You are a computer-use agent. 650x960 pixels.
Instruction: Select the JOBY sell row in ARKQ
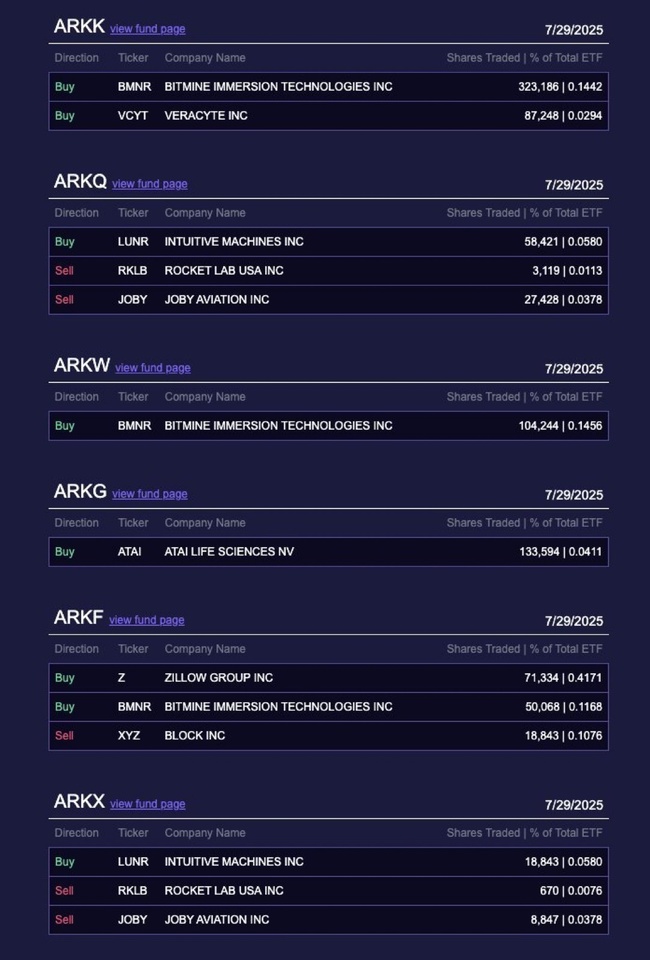point(329,299)
